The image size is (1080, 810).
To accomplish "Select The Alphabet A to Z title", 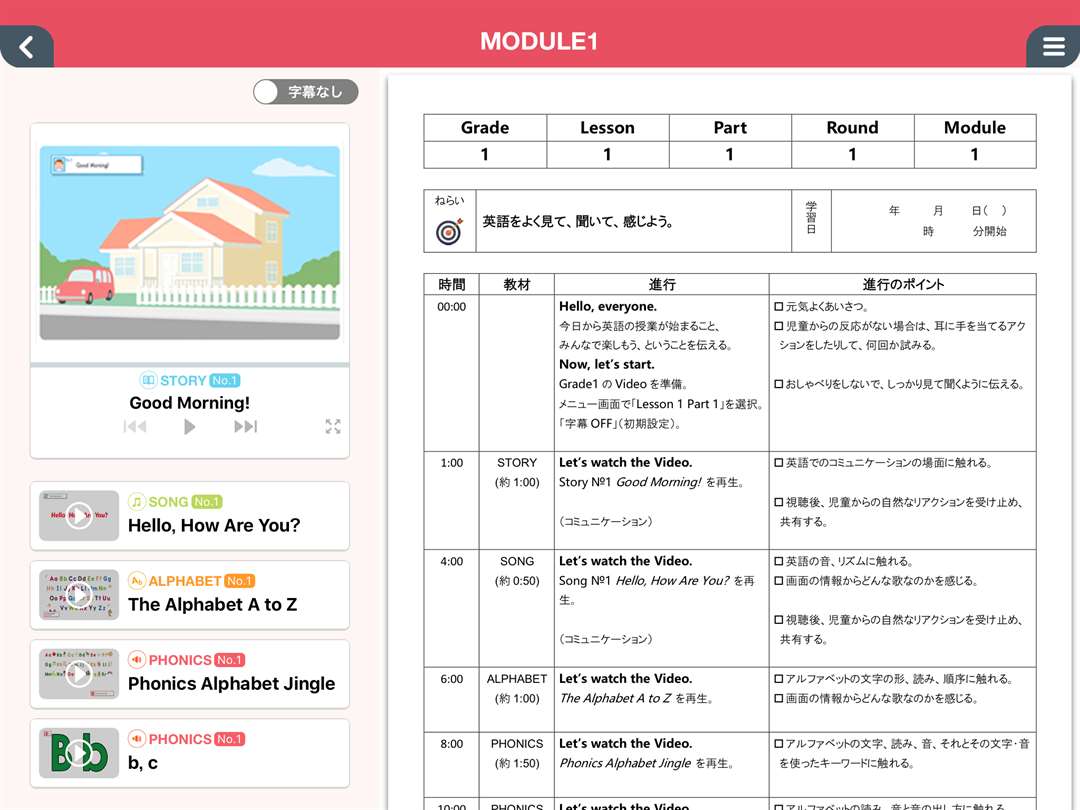I will [x=212, y=605].
